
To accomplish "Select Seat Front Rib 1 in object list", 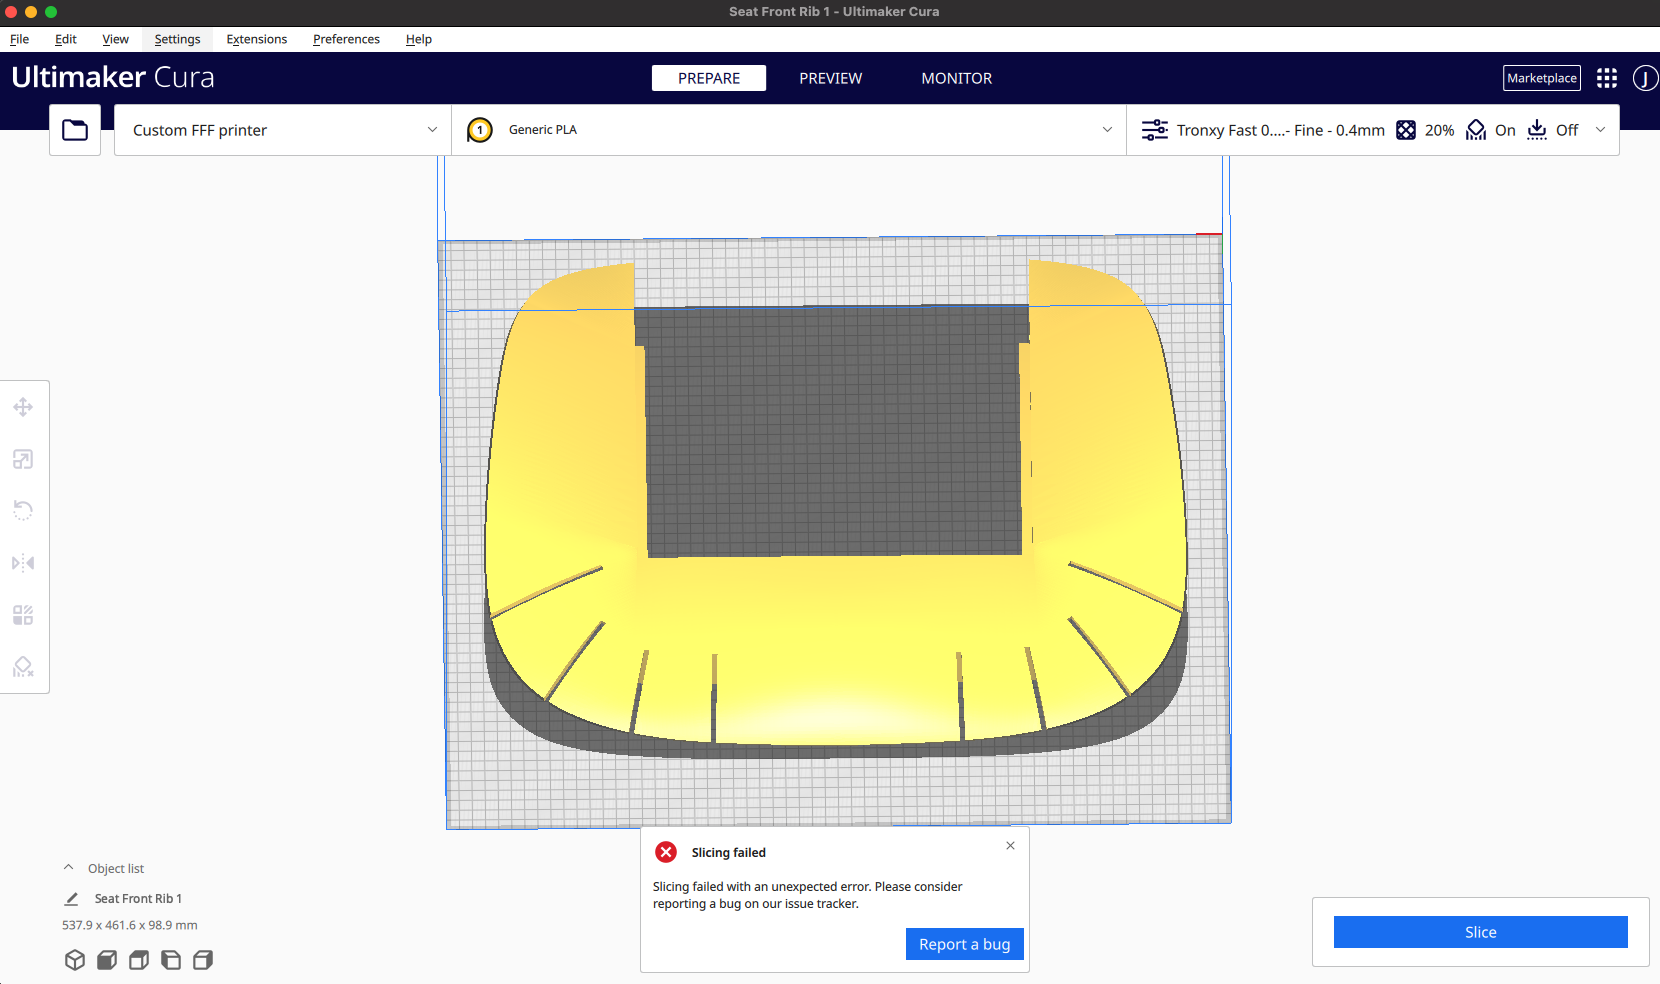I will (x=138, y=899).
